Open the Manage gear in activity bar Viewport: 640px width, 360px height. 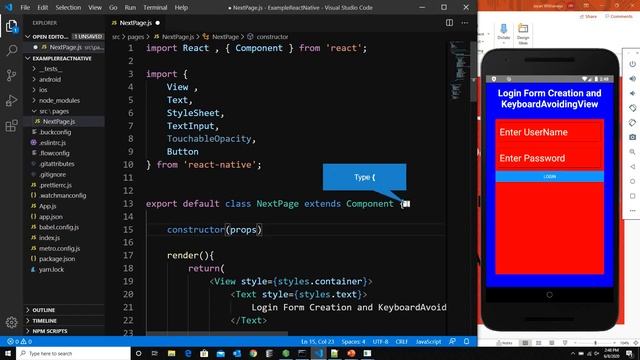[11, 322]
